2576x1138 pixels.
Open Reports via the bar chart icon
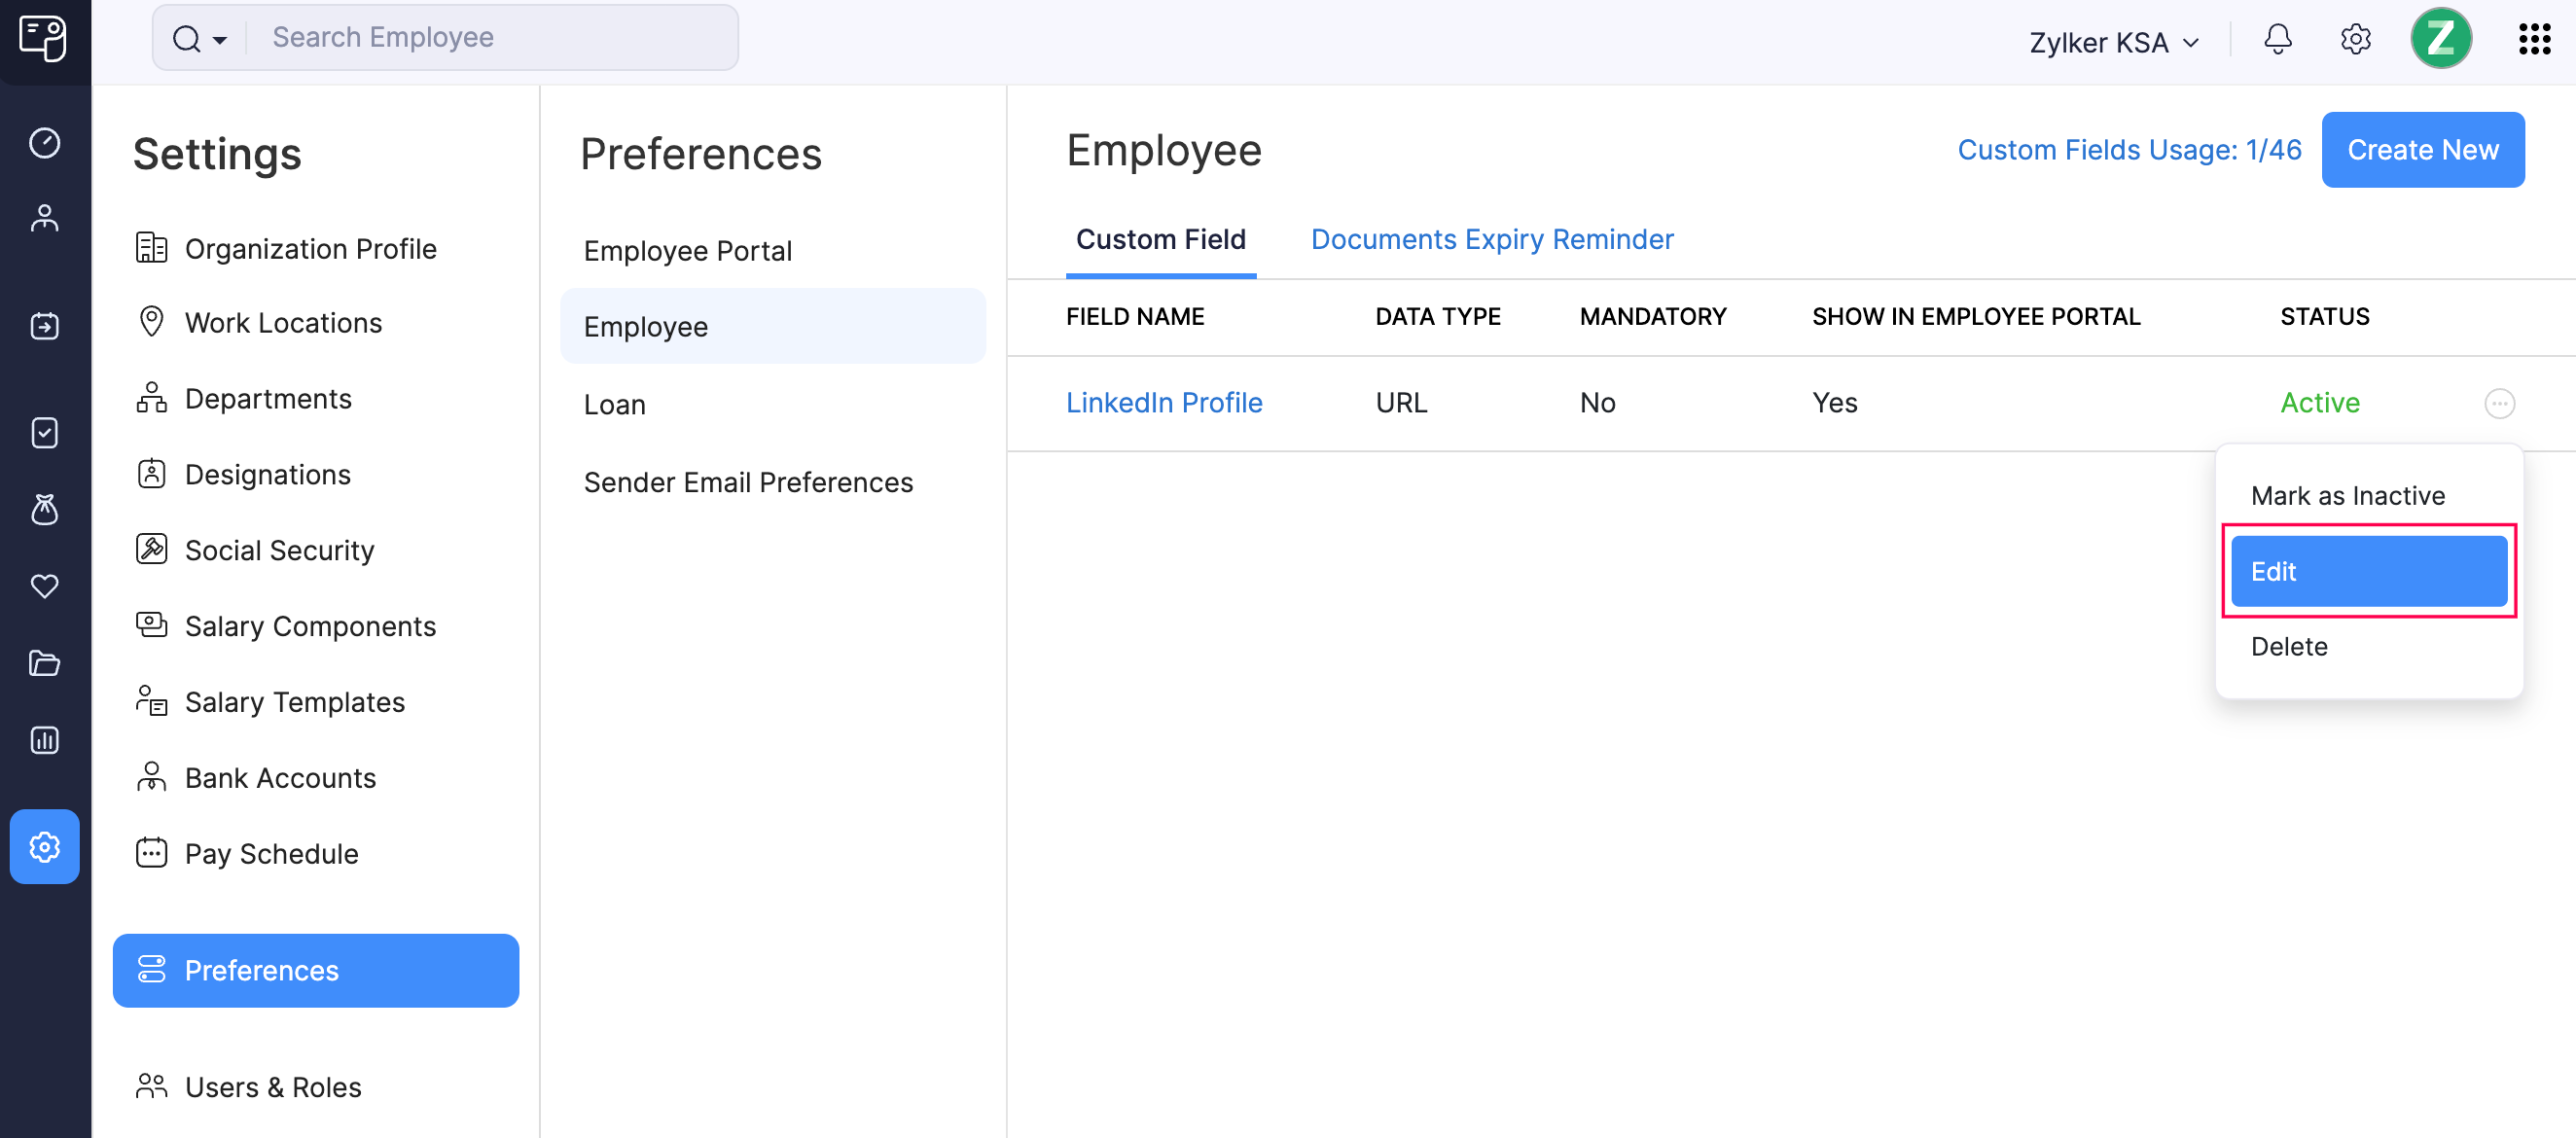[45, 740]
